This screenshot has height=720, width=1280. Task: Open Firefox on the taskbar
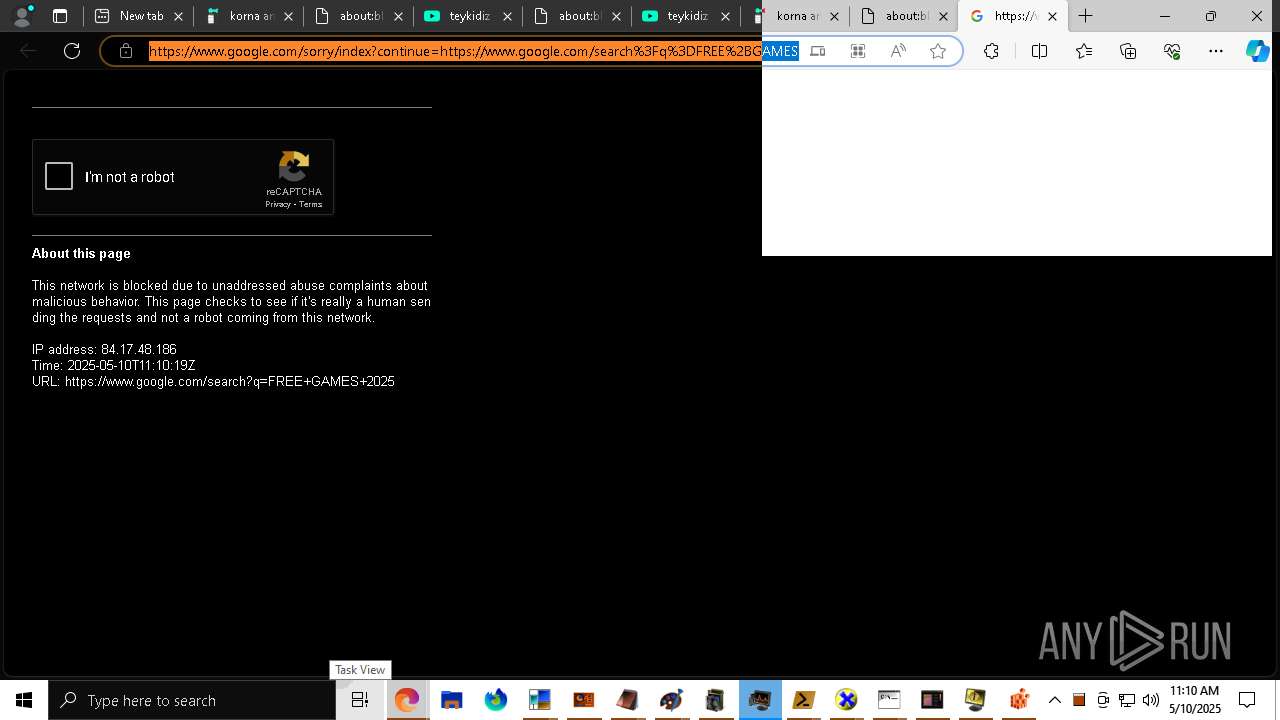[x=496, y=700]
